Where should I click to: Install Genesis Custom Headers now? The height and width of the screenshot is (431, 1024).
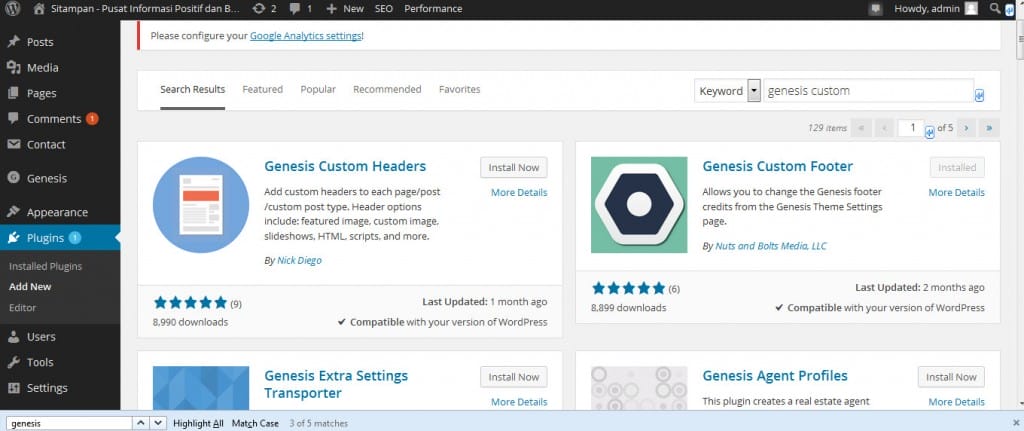tap(514, 167)
